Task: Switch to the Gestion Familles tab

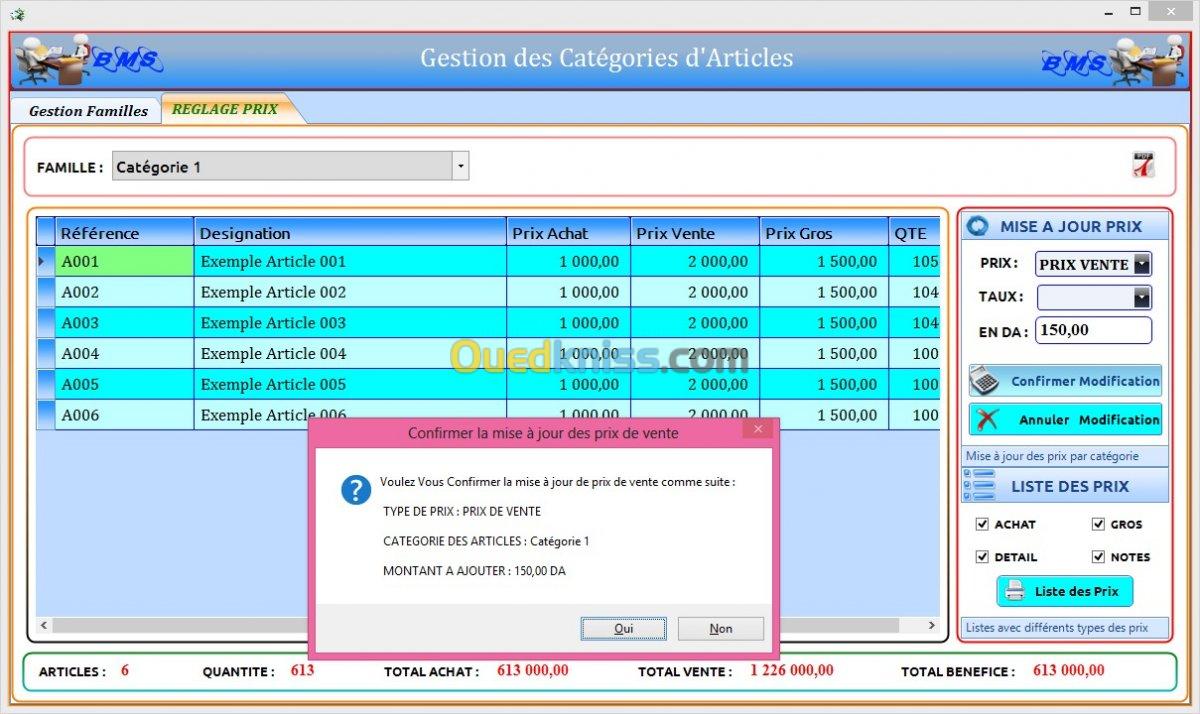Action: (88, 111)
